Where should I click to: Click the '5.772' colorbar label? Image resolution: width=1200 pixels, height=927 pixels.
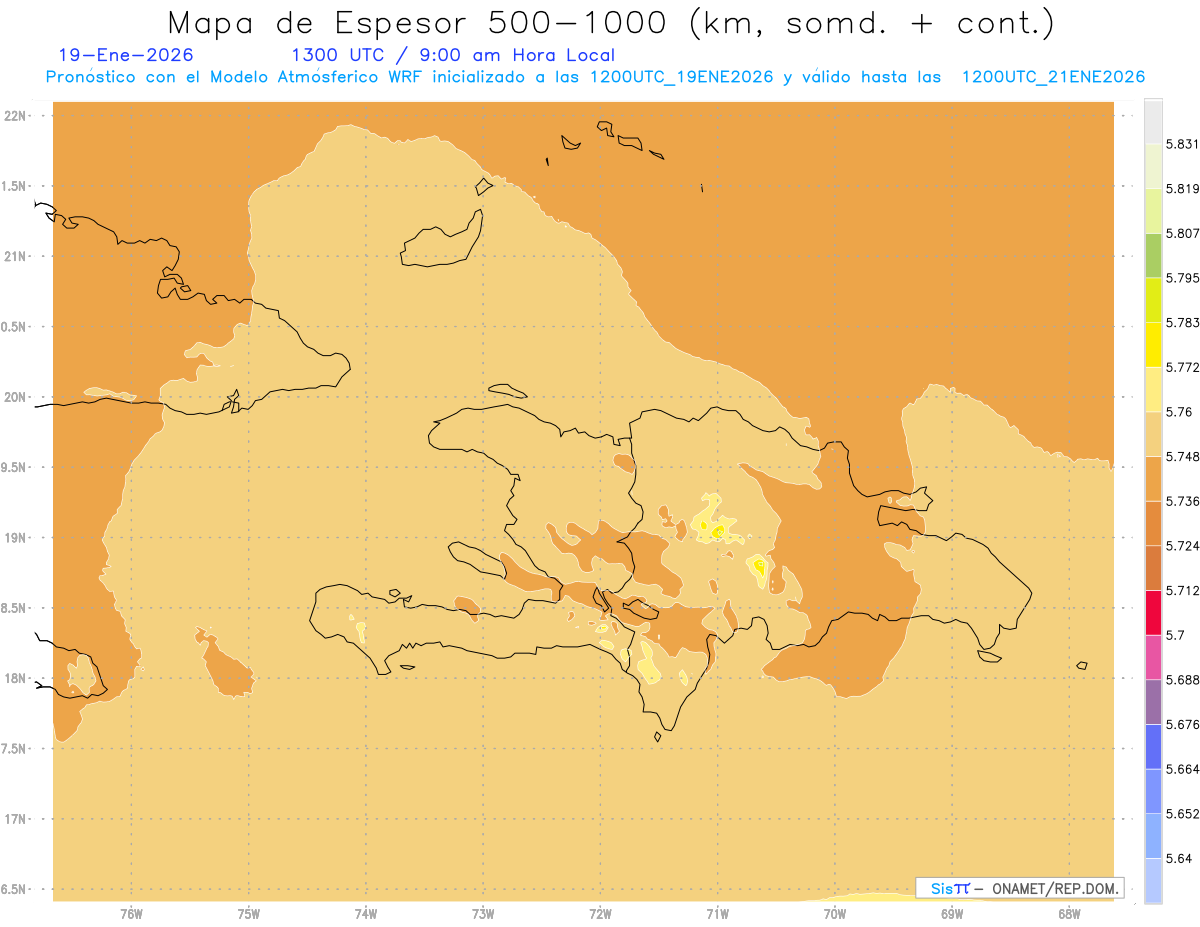(1182, 367)
